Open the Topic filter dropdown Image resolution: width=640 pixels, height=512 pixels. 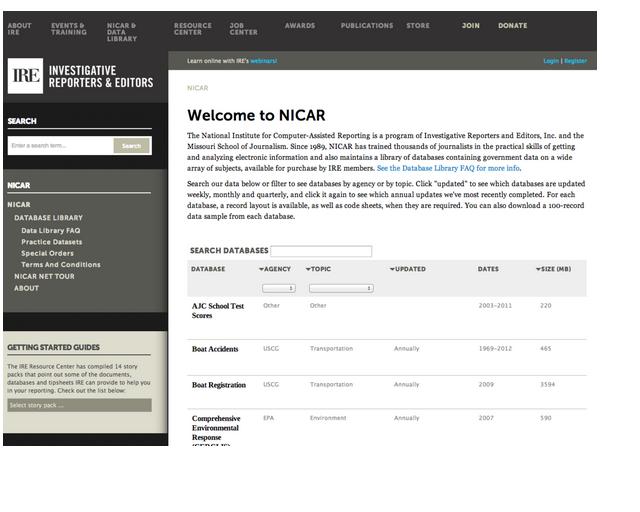pos(341,288)
